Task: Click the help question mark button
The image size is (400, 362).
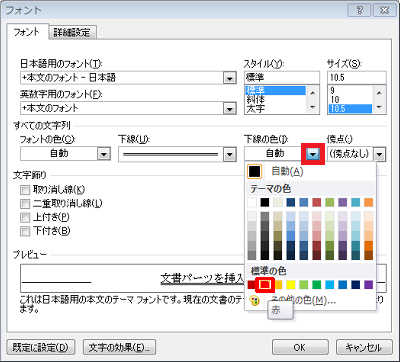Action: coord(359,10)
